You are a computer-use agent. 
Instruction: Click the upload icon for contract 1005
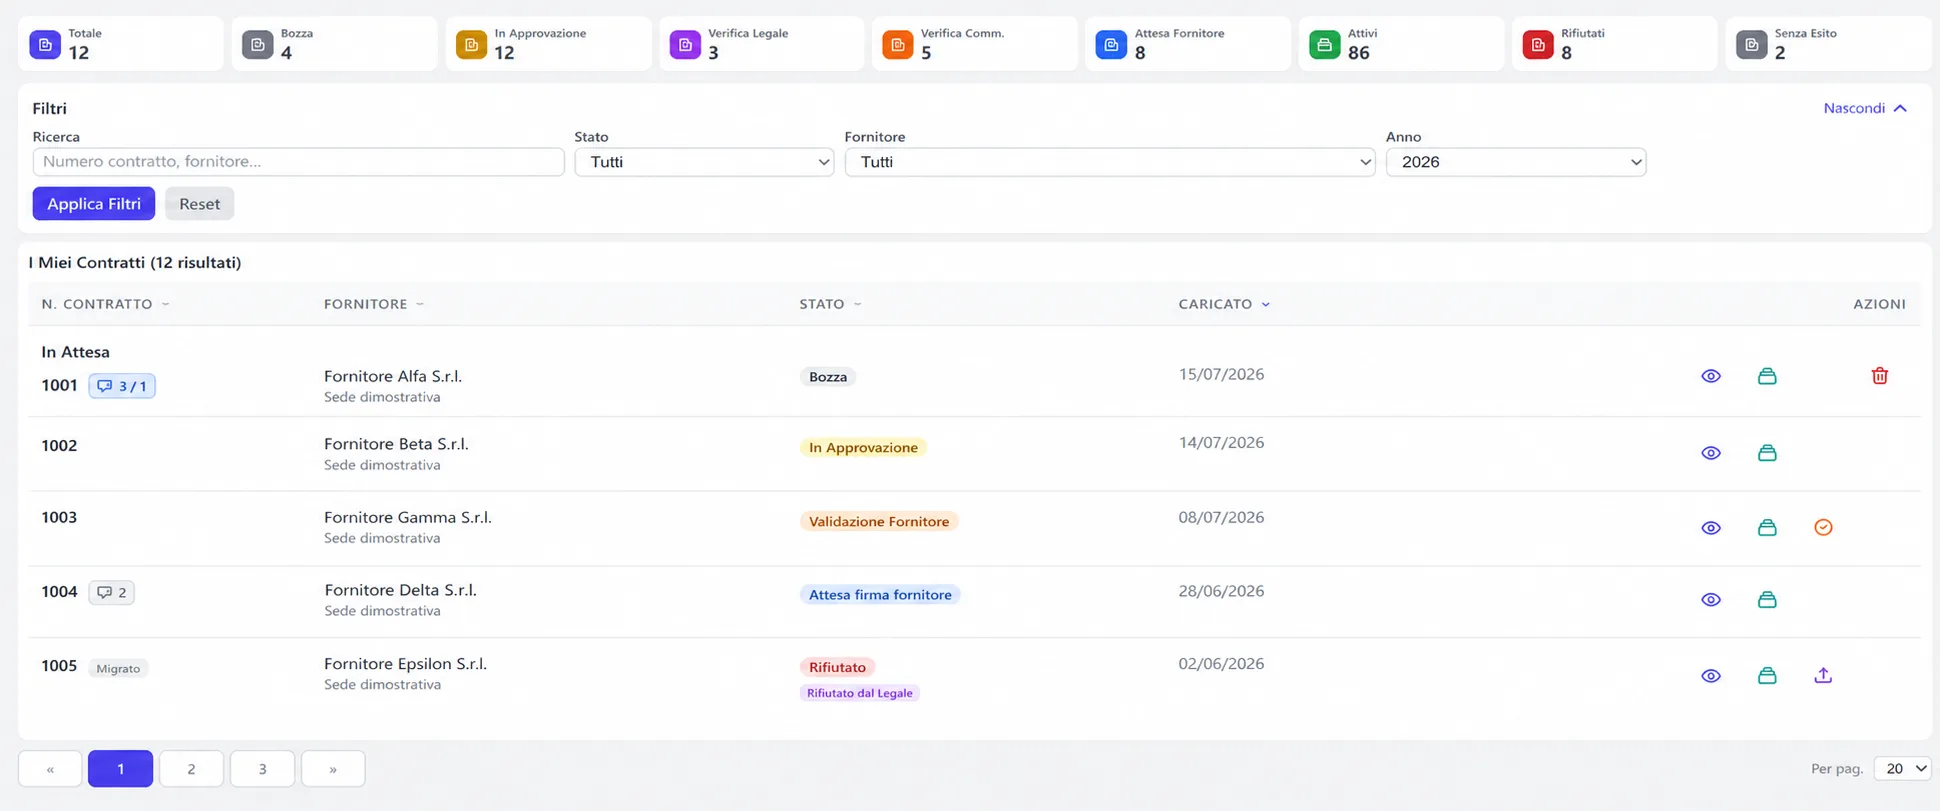pyautogui.click(x=1823, y=676)
